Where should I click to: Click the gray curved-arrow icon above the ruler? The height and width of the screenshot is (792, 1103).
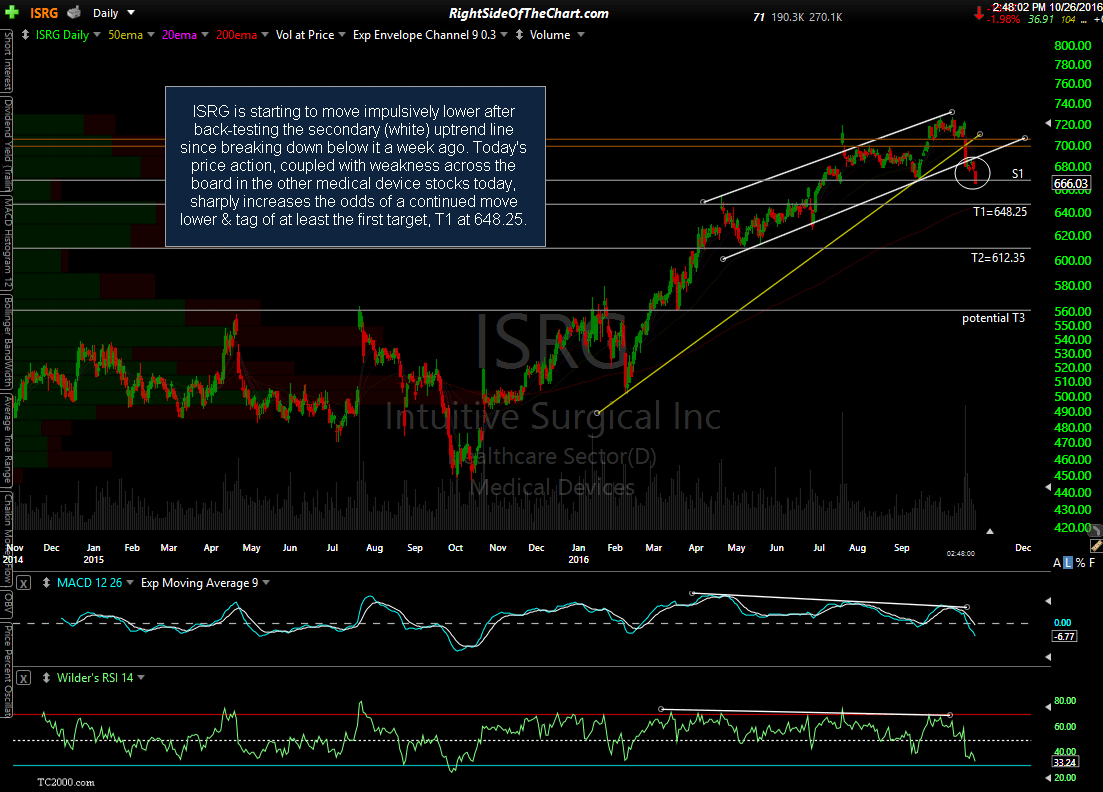pyautogui.click(x=1096, y=529)
